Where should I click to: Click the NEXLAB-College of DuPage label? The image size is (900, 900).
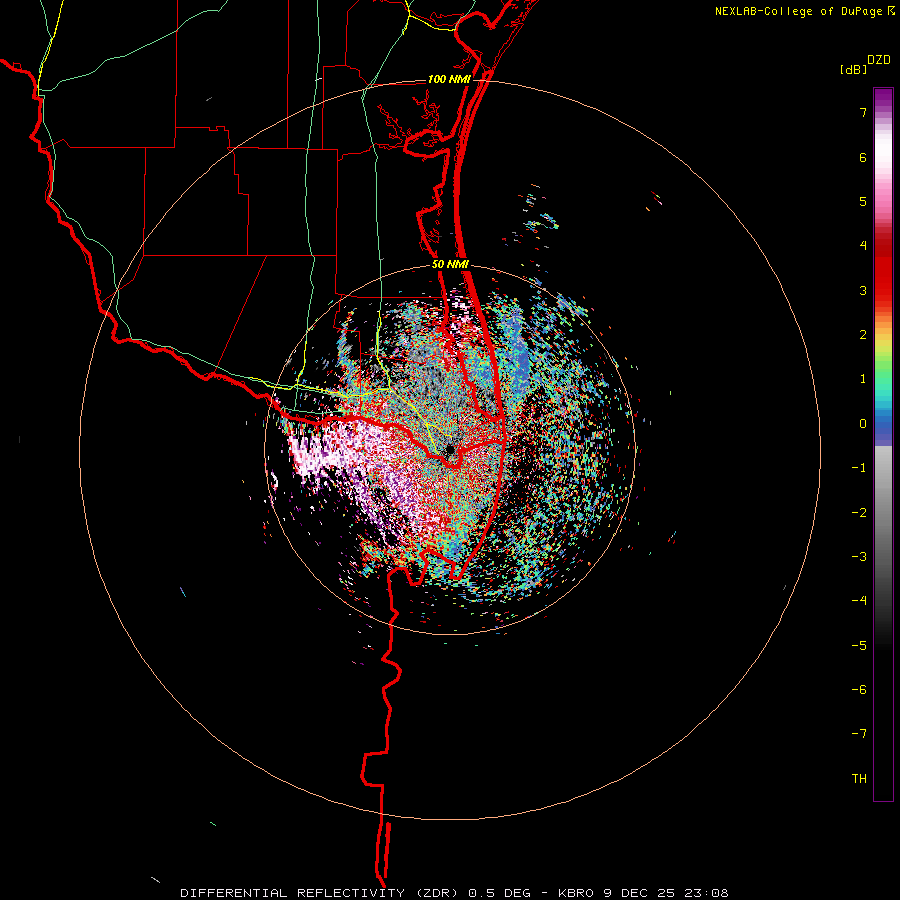(798, 11)
